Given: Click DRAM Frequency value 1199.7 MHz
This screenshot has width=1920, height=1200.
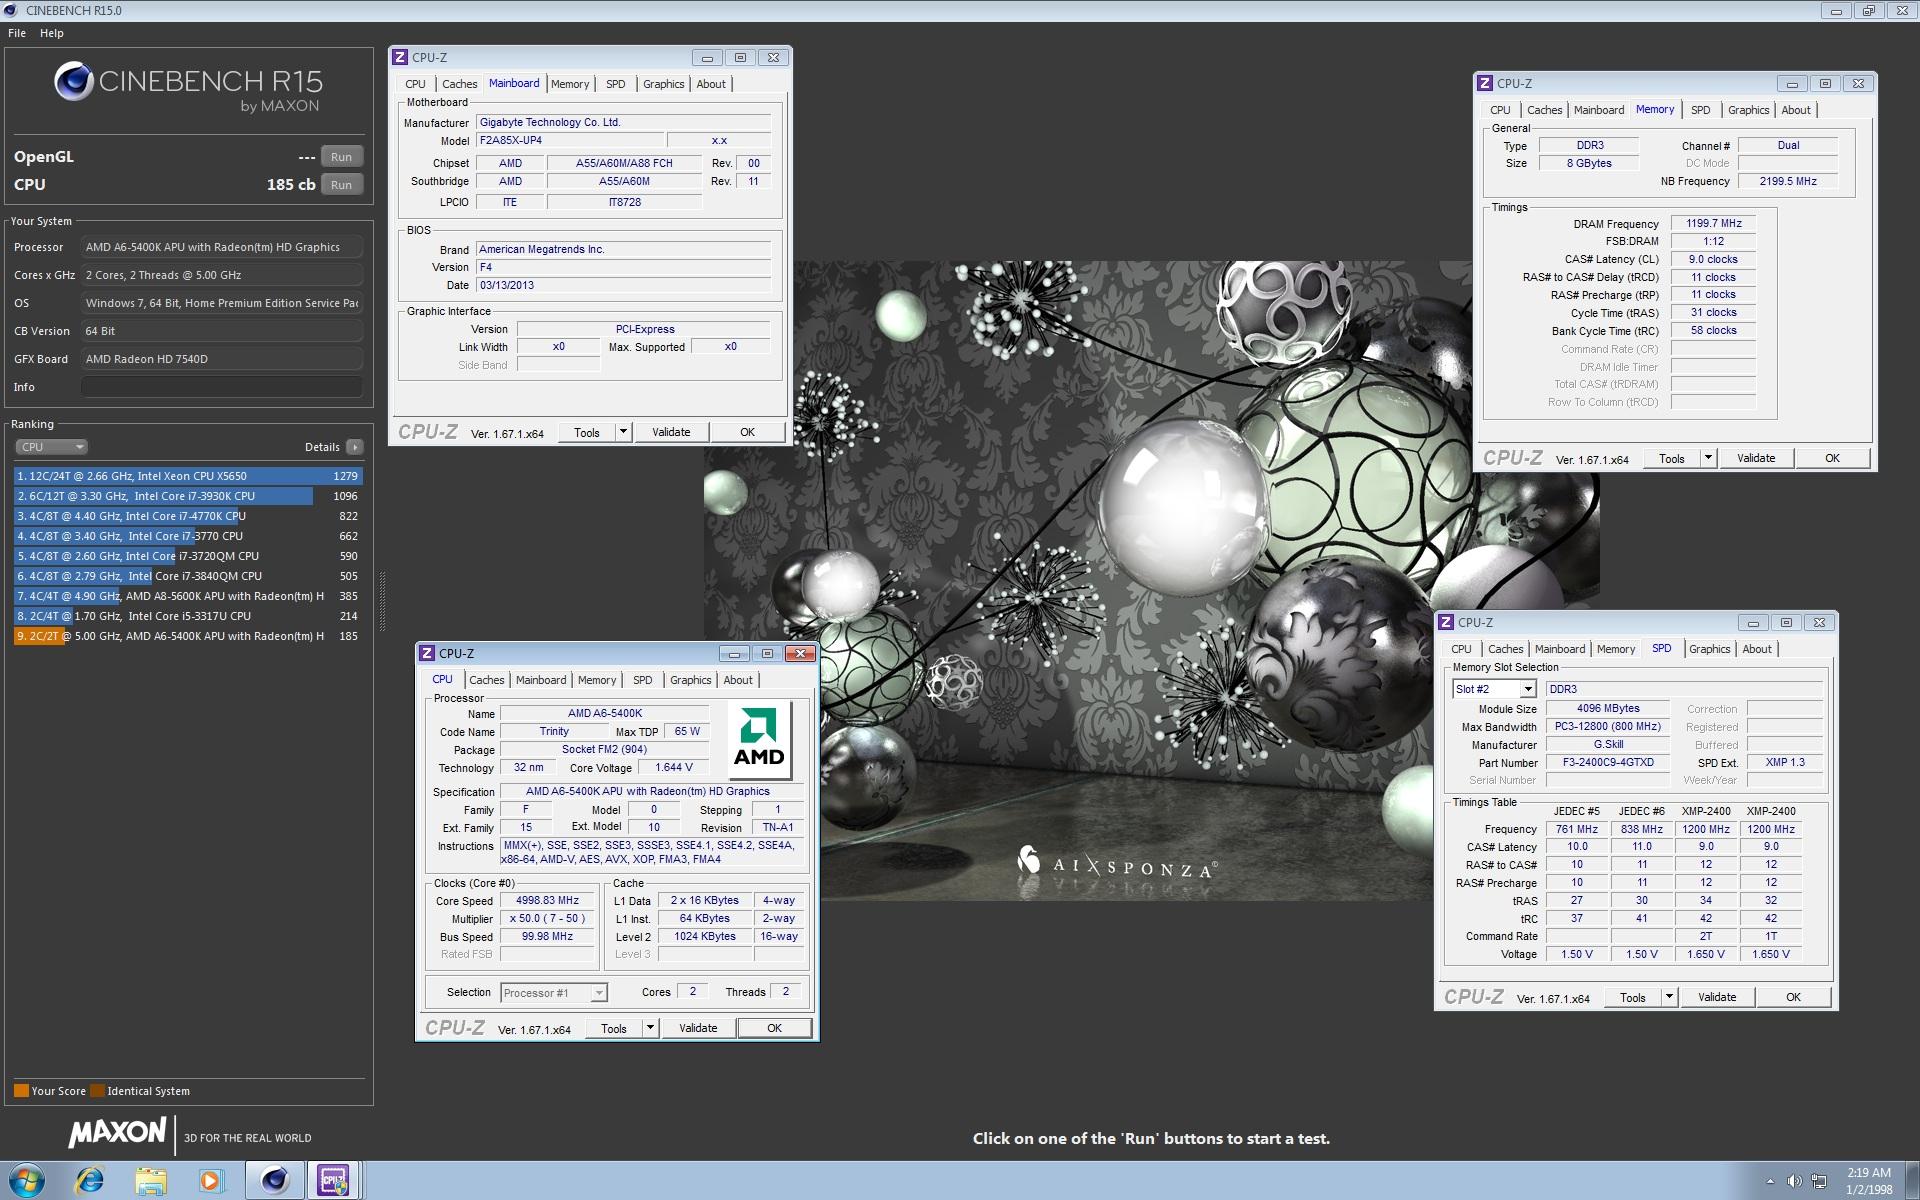Looking at the screenshot, I should (1713, 224).
